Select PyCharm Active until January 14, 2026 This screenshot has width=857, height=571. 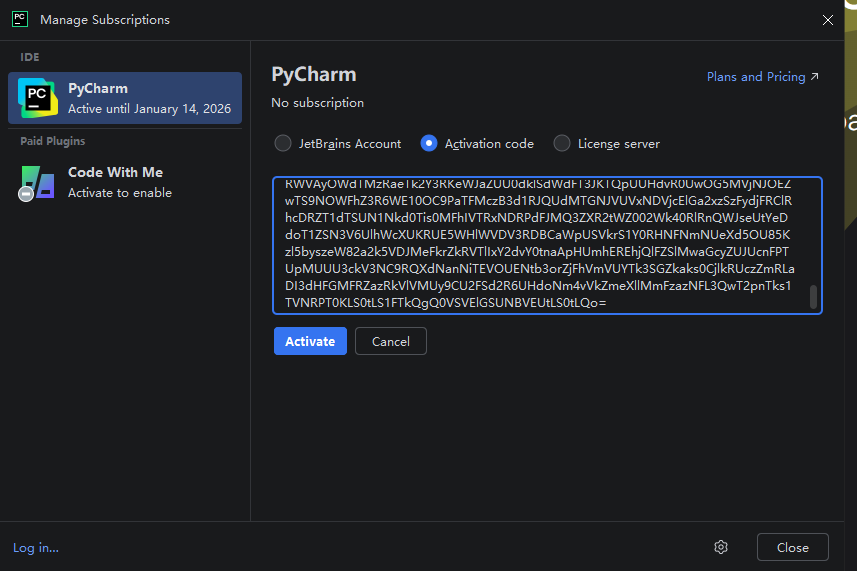point(125,98)
